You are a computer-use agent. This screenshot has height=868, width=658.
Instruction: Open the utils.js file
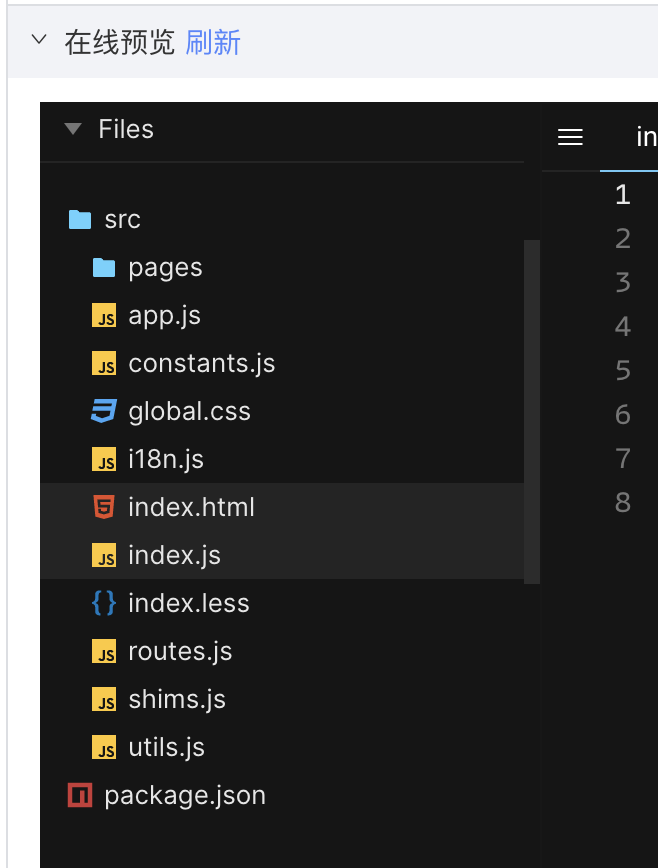pyautogui.click(x=167, y=747)
